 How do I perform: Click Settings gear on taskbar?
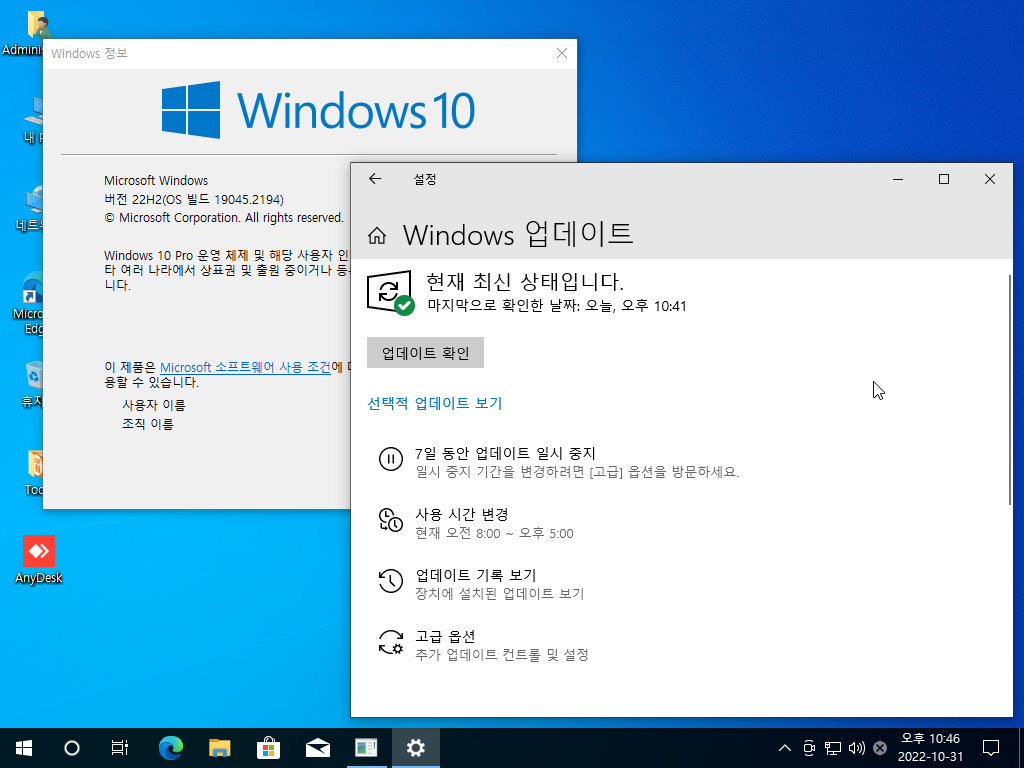pyautogui.click(x=415, y=748)
